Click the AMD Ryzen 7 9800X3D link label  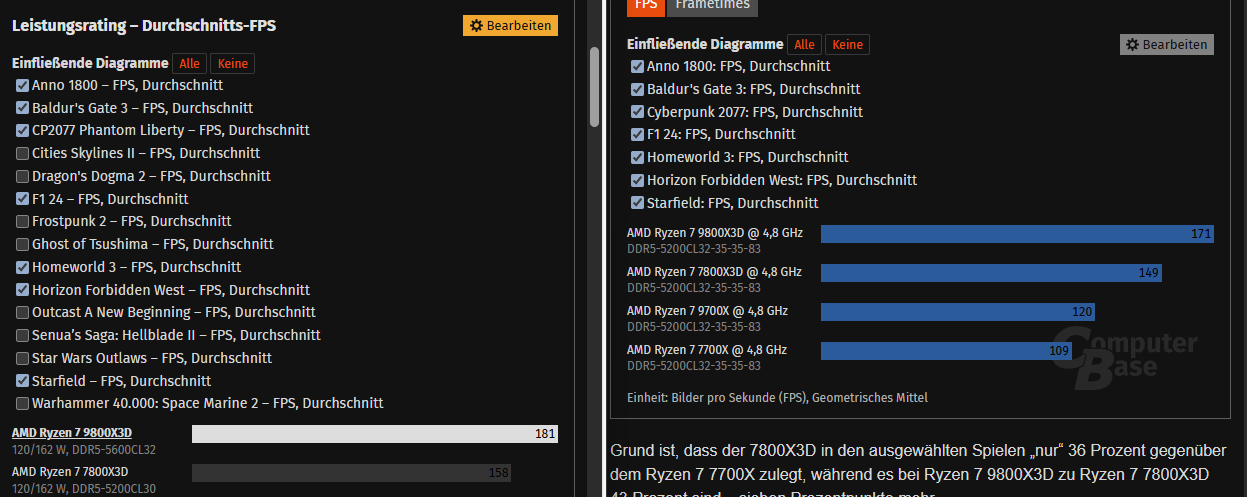[x=71, y=433]
